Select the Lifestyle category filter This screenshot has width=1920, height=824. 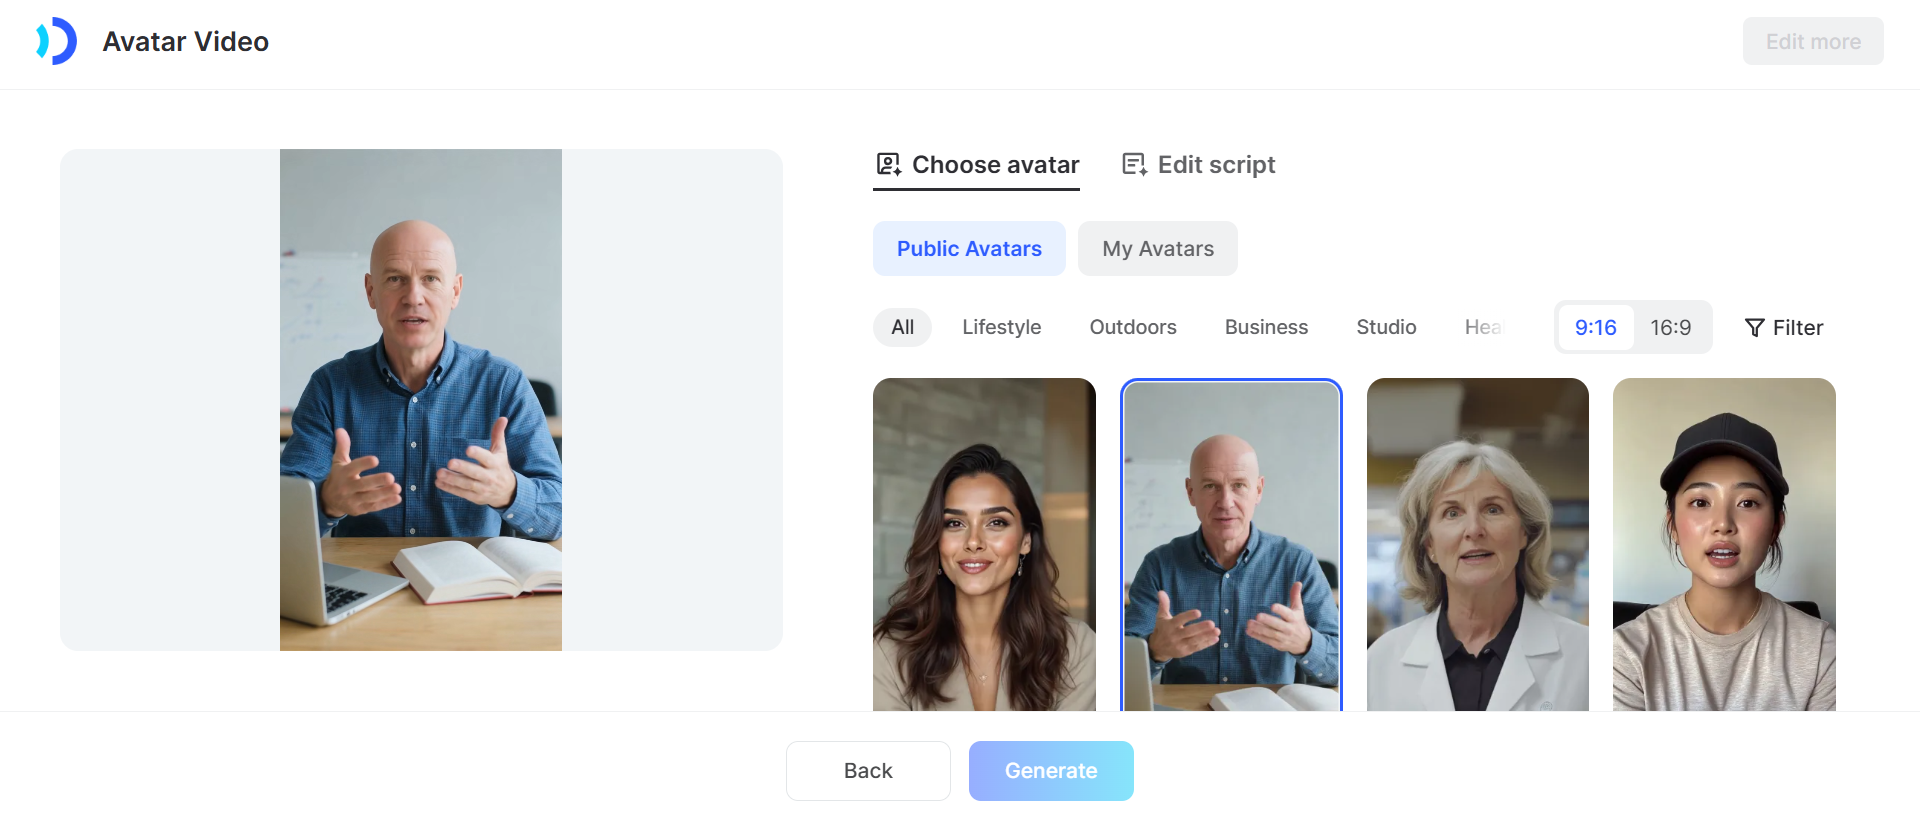(x=1001, y=327)
